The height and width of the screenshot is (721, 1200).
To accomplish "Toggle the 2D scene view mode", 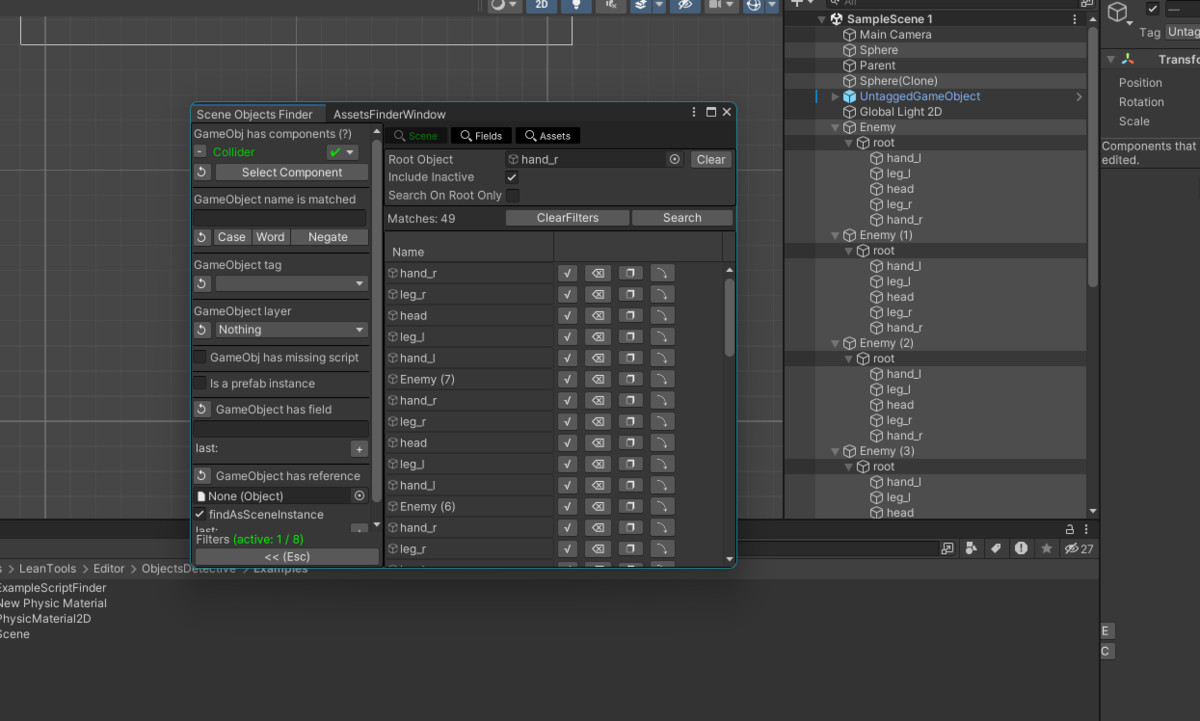I will 541,5.
